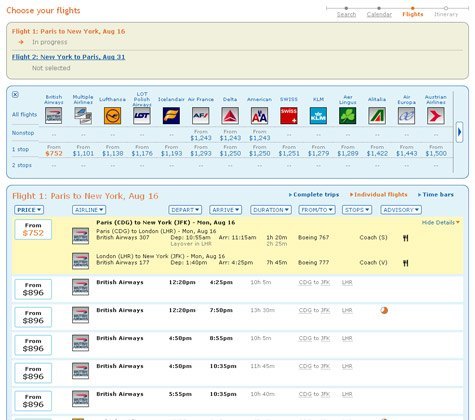Select $896 fare for 4:50pm–10:35pm flight
This screenshot has width=475, height=420.
point(33,373)
